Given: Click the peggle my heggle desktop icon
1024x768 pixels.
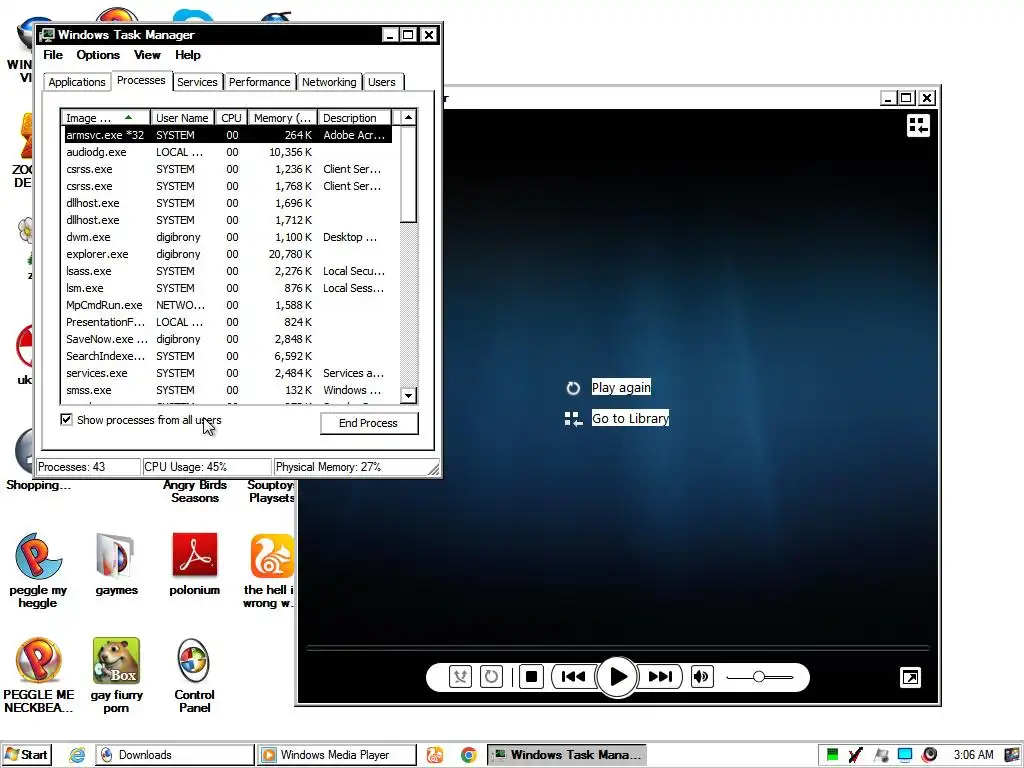Looking at the screenshot, I should [38, 570].
